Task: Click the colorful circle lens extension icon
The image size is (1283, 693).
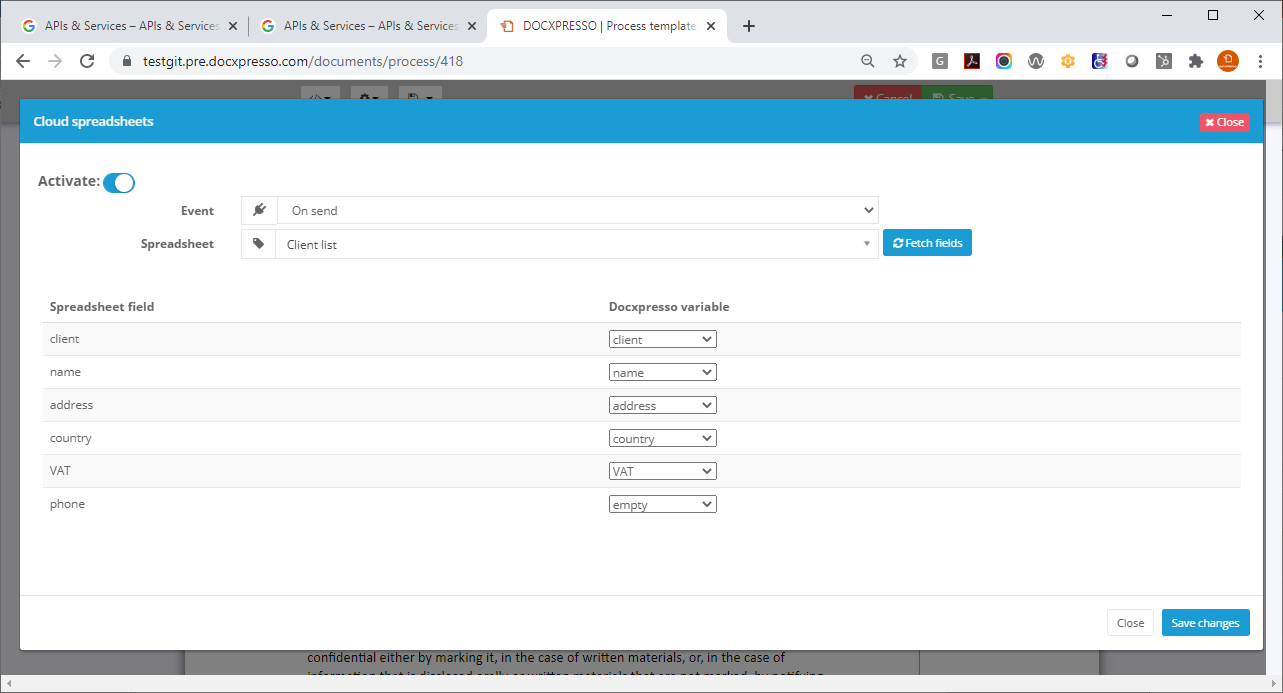Action: (x=1004, y=61)
